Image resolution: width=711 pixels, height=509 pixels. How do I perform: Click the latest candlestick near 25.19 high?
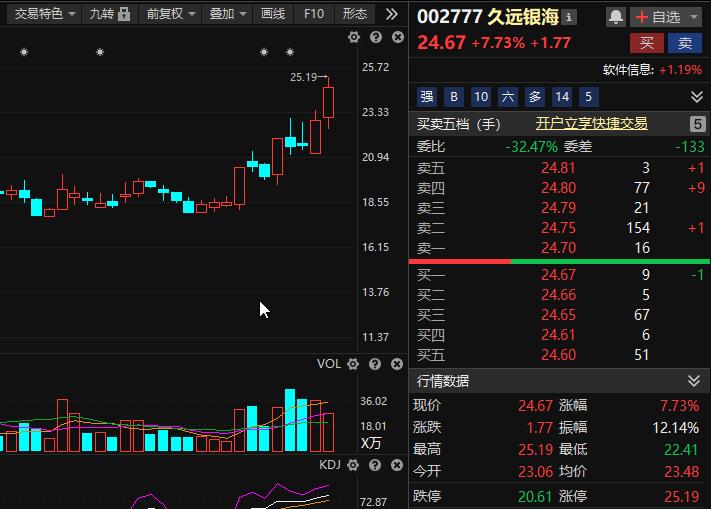point(328,102)
